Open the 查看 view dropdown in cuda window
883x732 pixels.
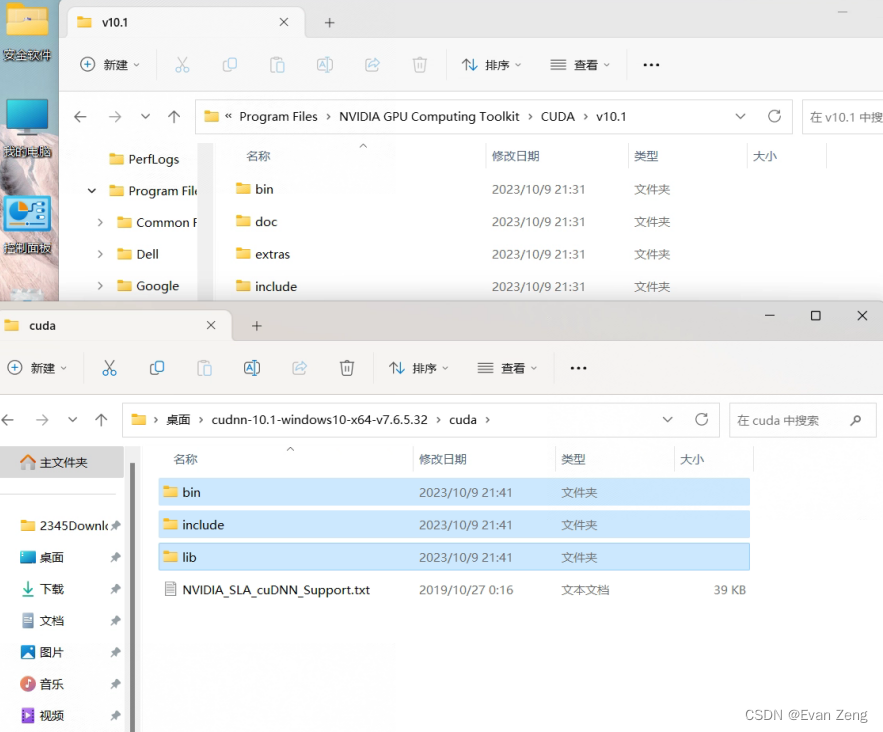507,368
